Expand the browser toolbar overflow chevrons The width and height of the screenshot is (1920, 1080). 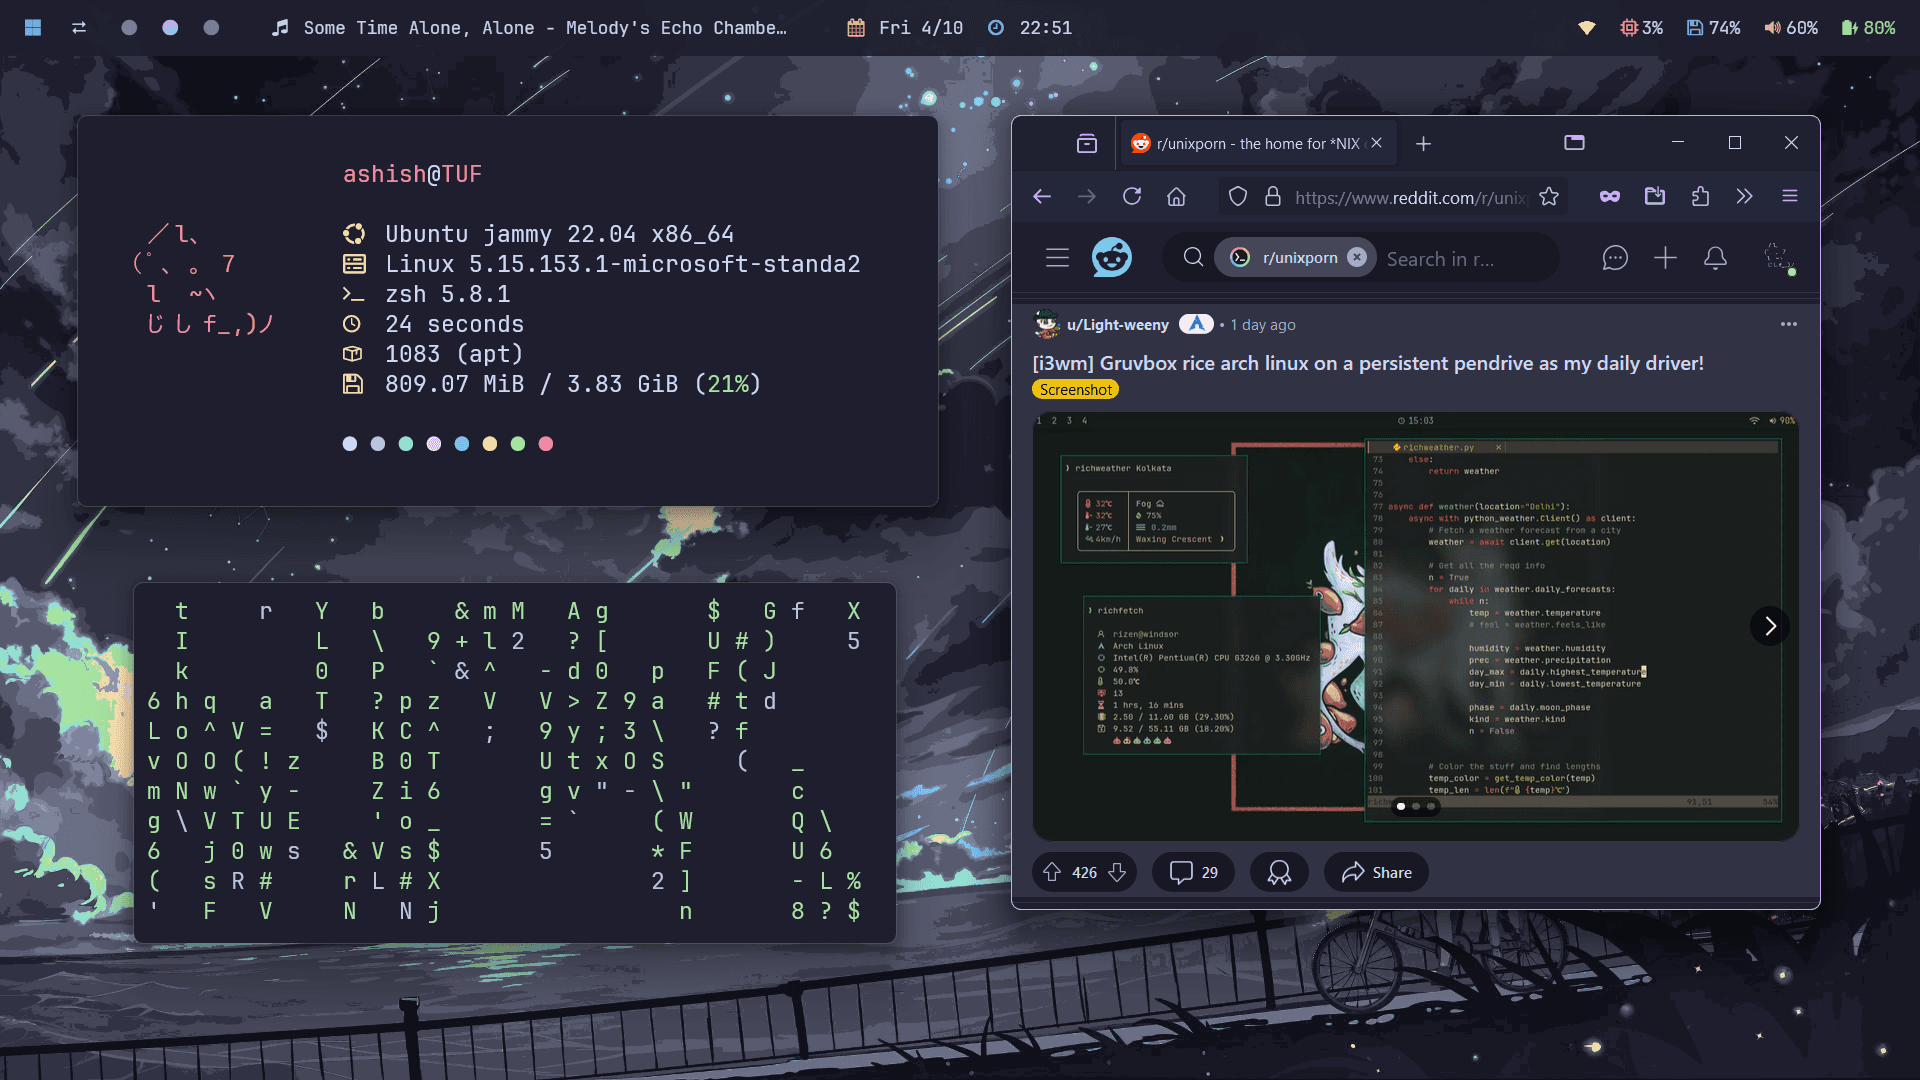point(1744,197)
